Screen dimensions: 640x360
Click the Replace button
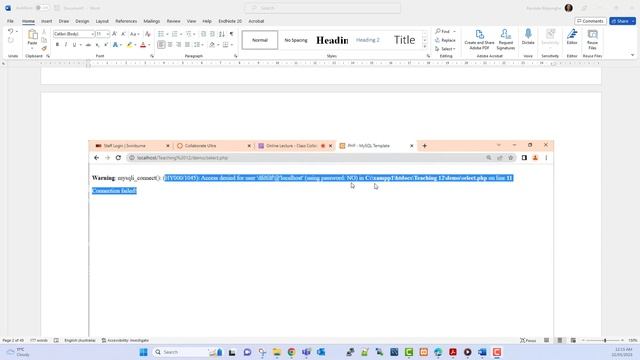tap(445, 40)
